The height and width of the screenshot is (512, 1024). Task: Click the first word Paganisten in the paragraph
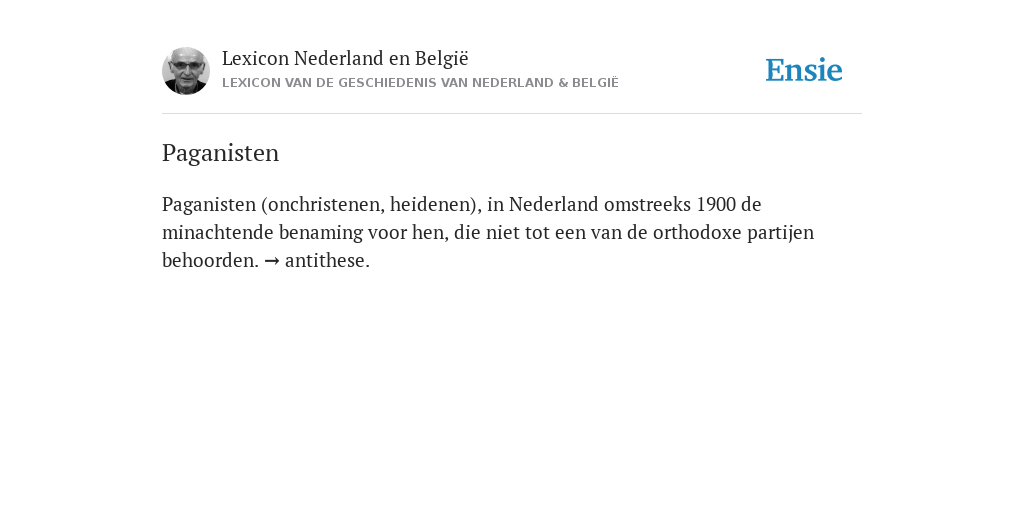point(209,204)
